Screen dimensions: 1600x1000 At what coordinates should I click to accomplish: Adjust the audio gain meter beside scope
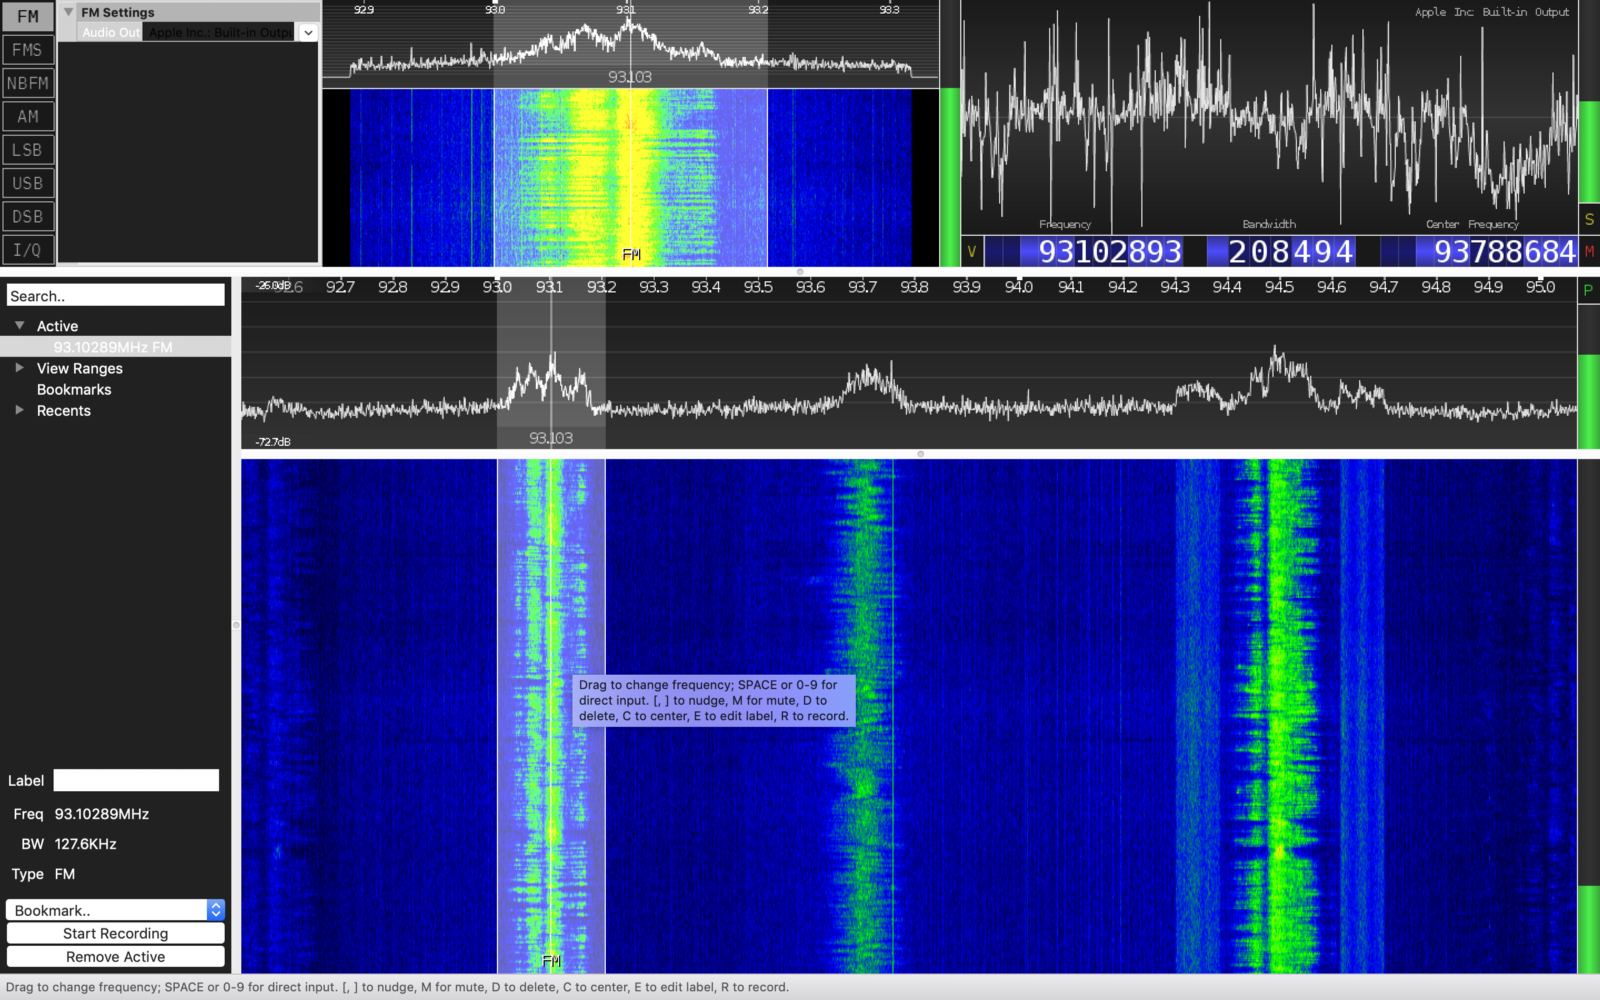1588,102
